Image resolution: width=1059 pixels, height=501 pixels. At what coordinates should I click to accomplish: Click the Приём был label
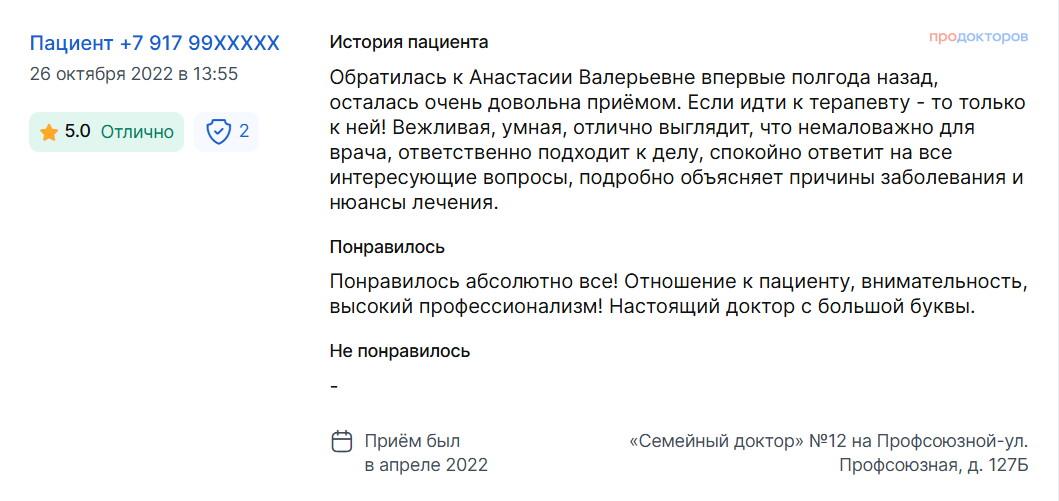[x=413, y=442]
